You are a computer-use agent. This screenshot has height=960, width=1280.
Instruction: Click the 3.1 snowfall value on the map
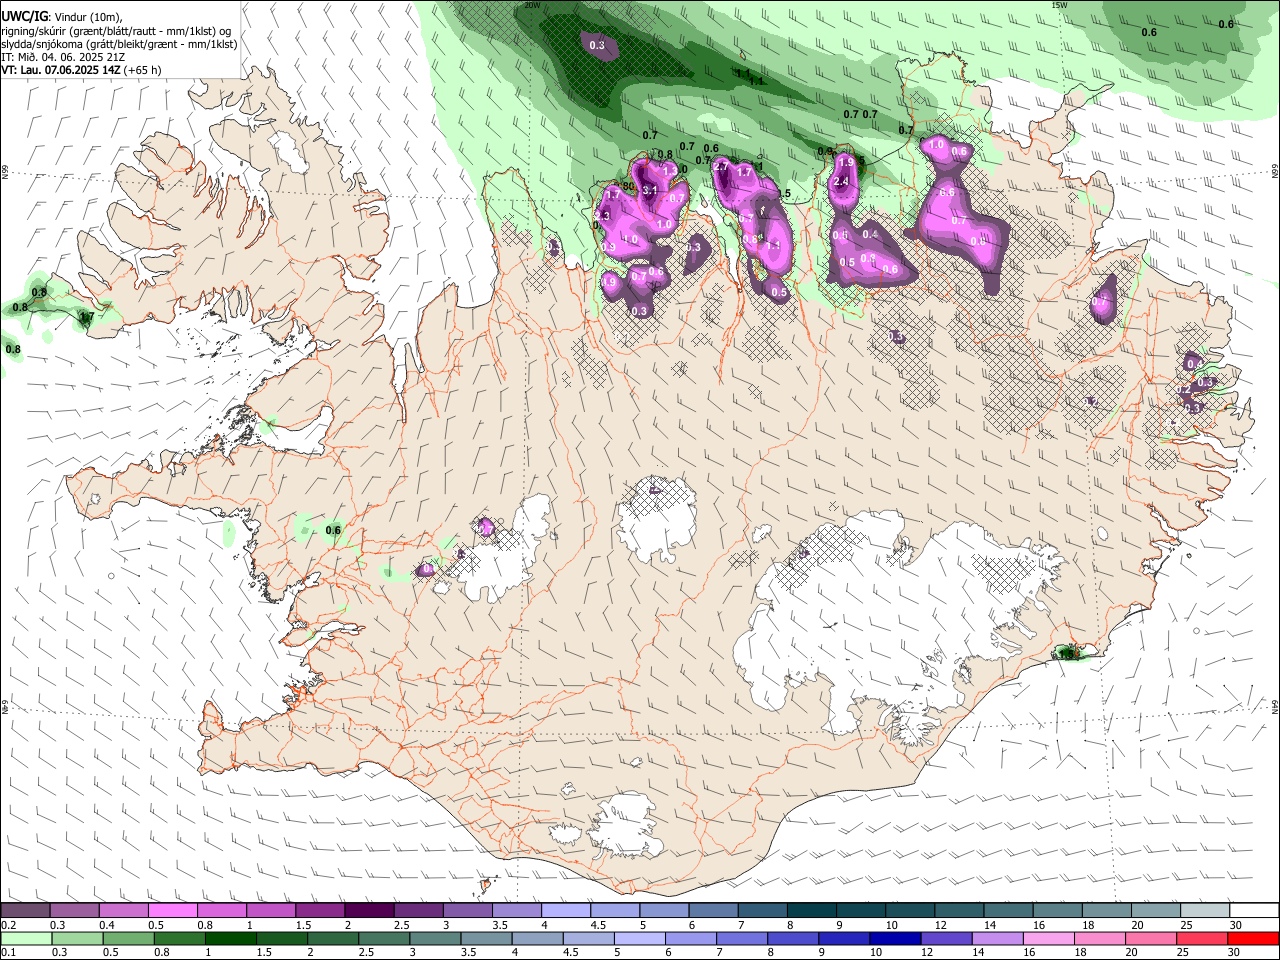(649, 190)
